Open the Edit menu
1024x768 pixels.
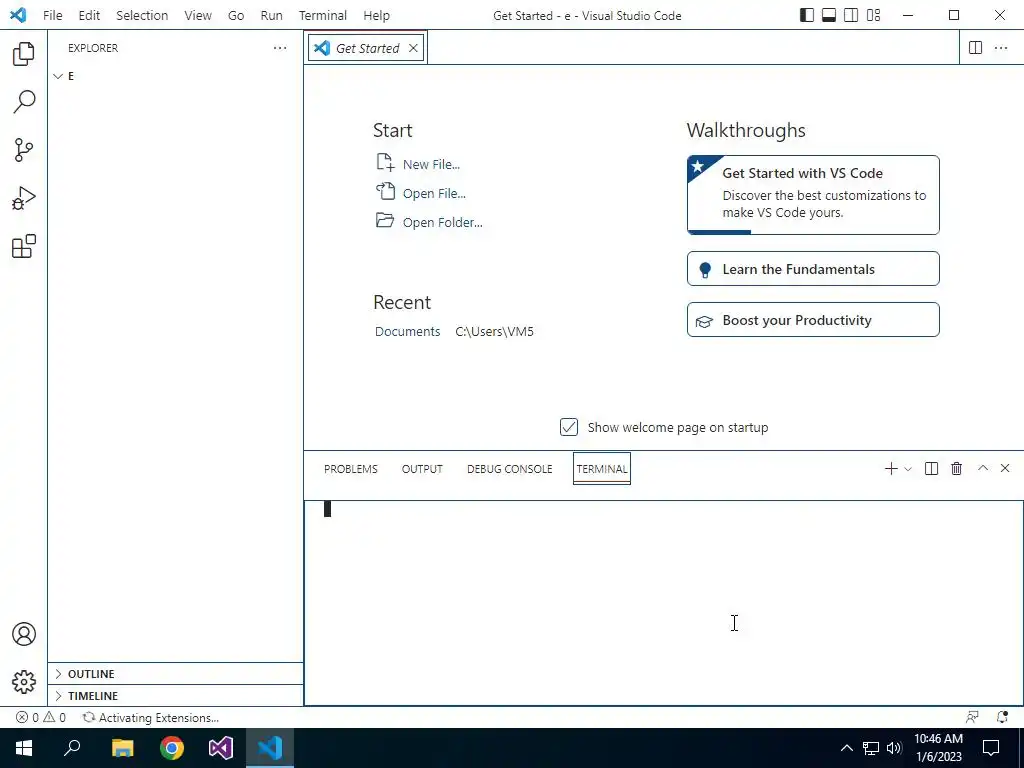(x=89, y=15)
